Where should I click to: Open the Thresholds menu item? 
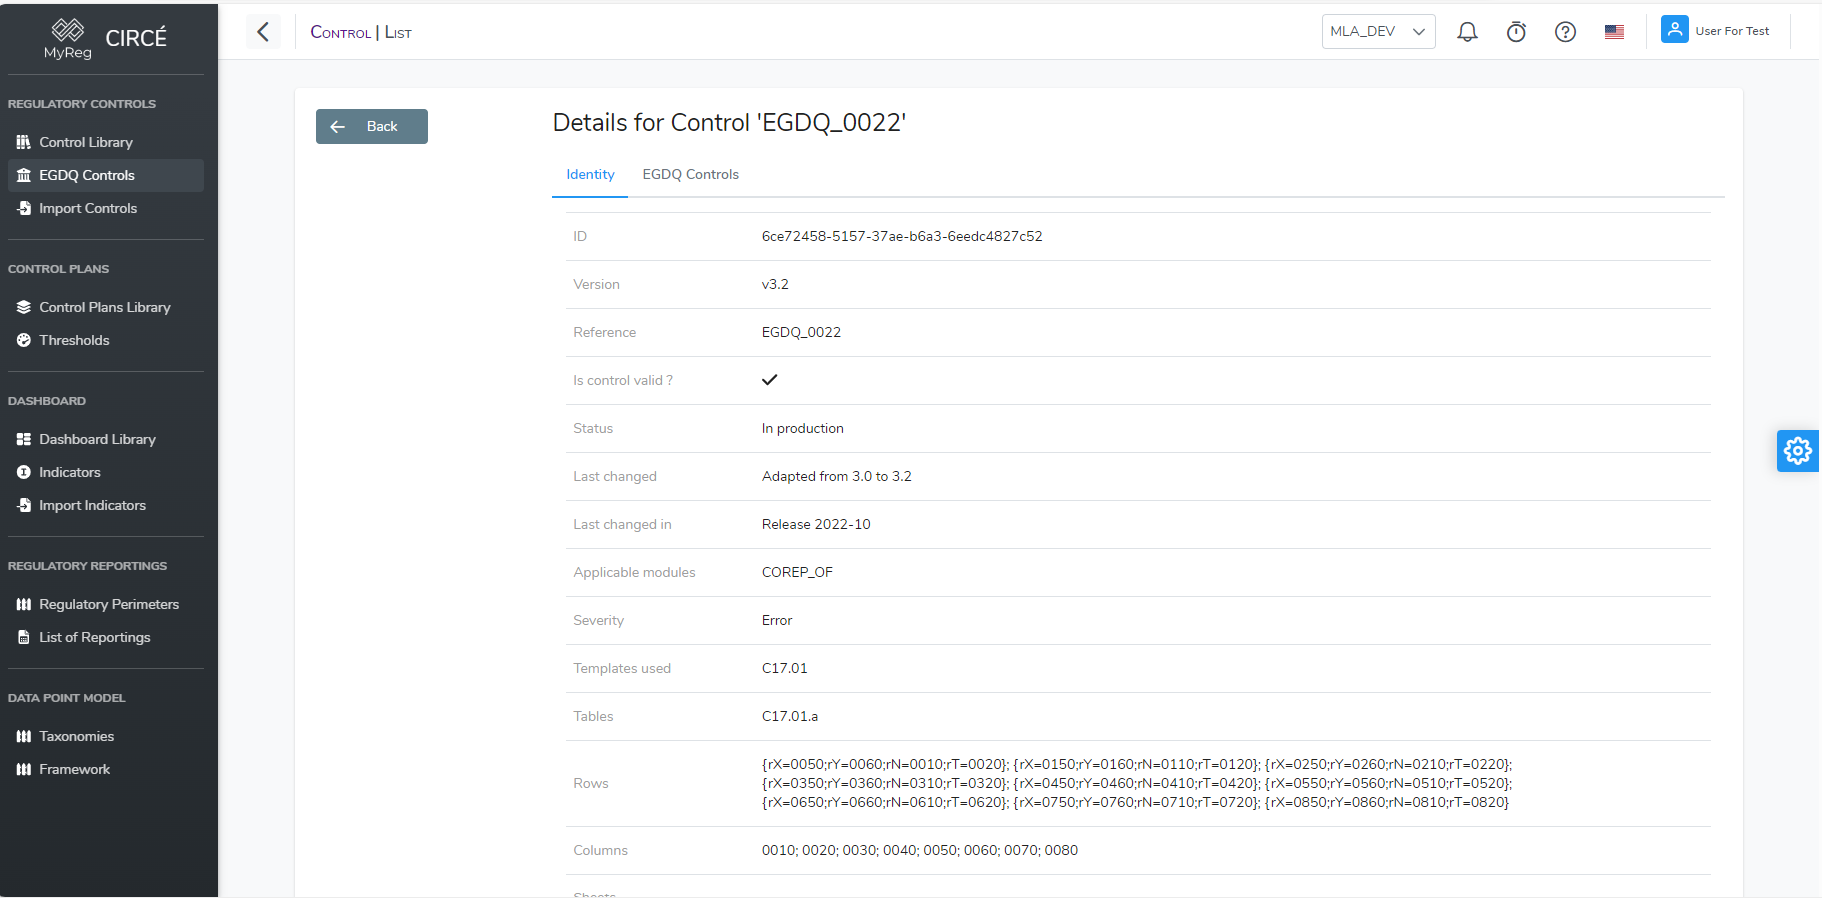[74, 341]
